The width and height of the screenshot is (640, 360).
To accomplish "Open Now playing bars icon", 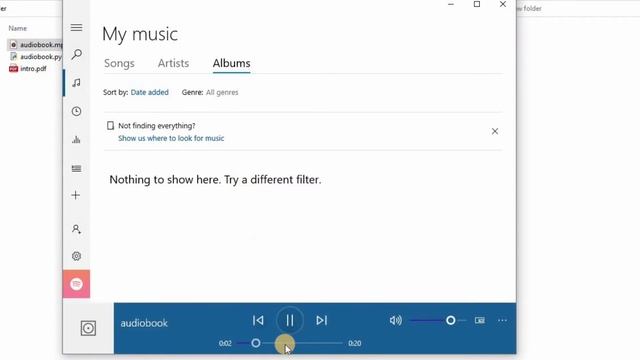I will [76, 140].
